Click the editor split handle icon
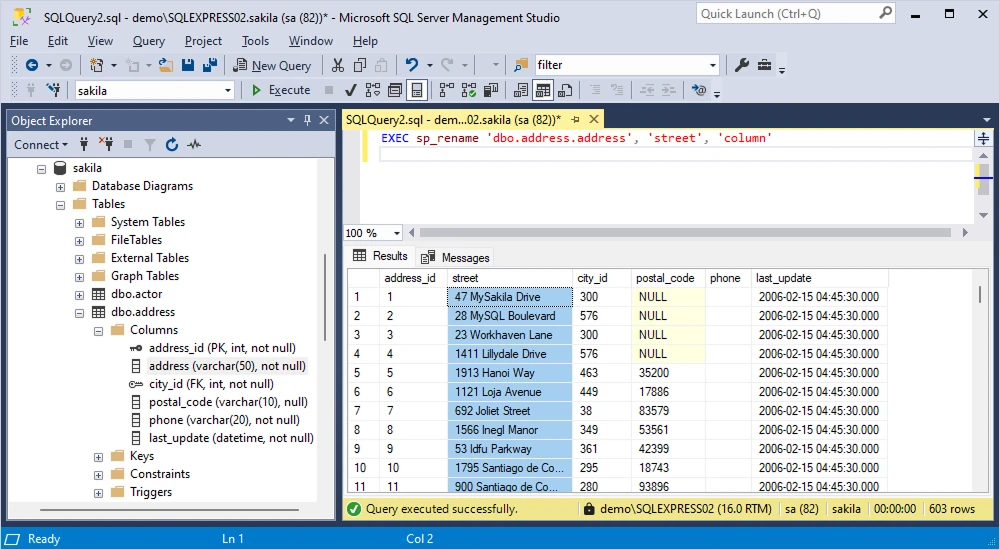The image size is (1000, 550). [983, 138]
